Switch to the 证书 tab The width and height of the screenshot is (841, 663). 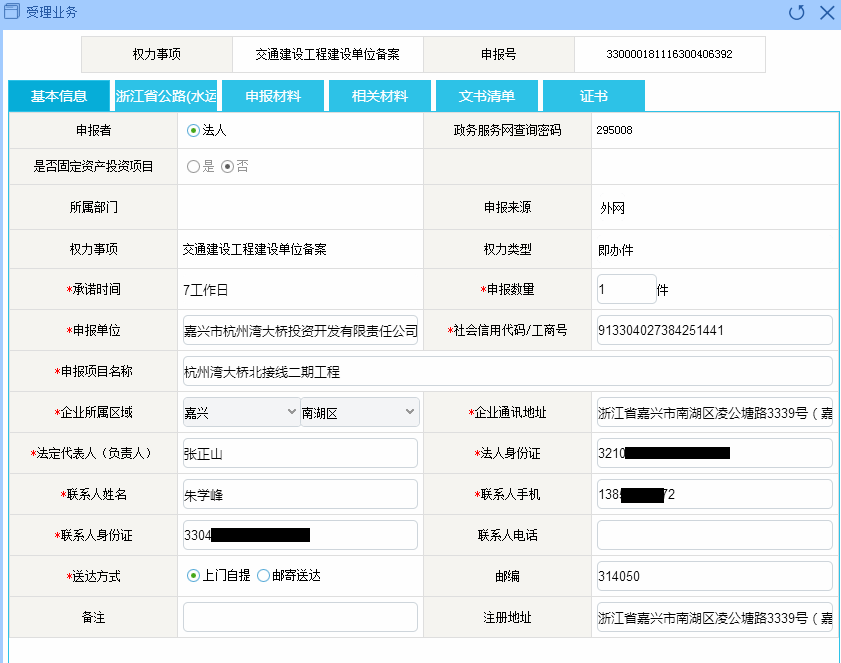point(594,96)
